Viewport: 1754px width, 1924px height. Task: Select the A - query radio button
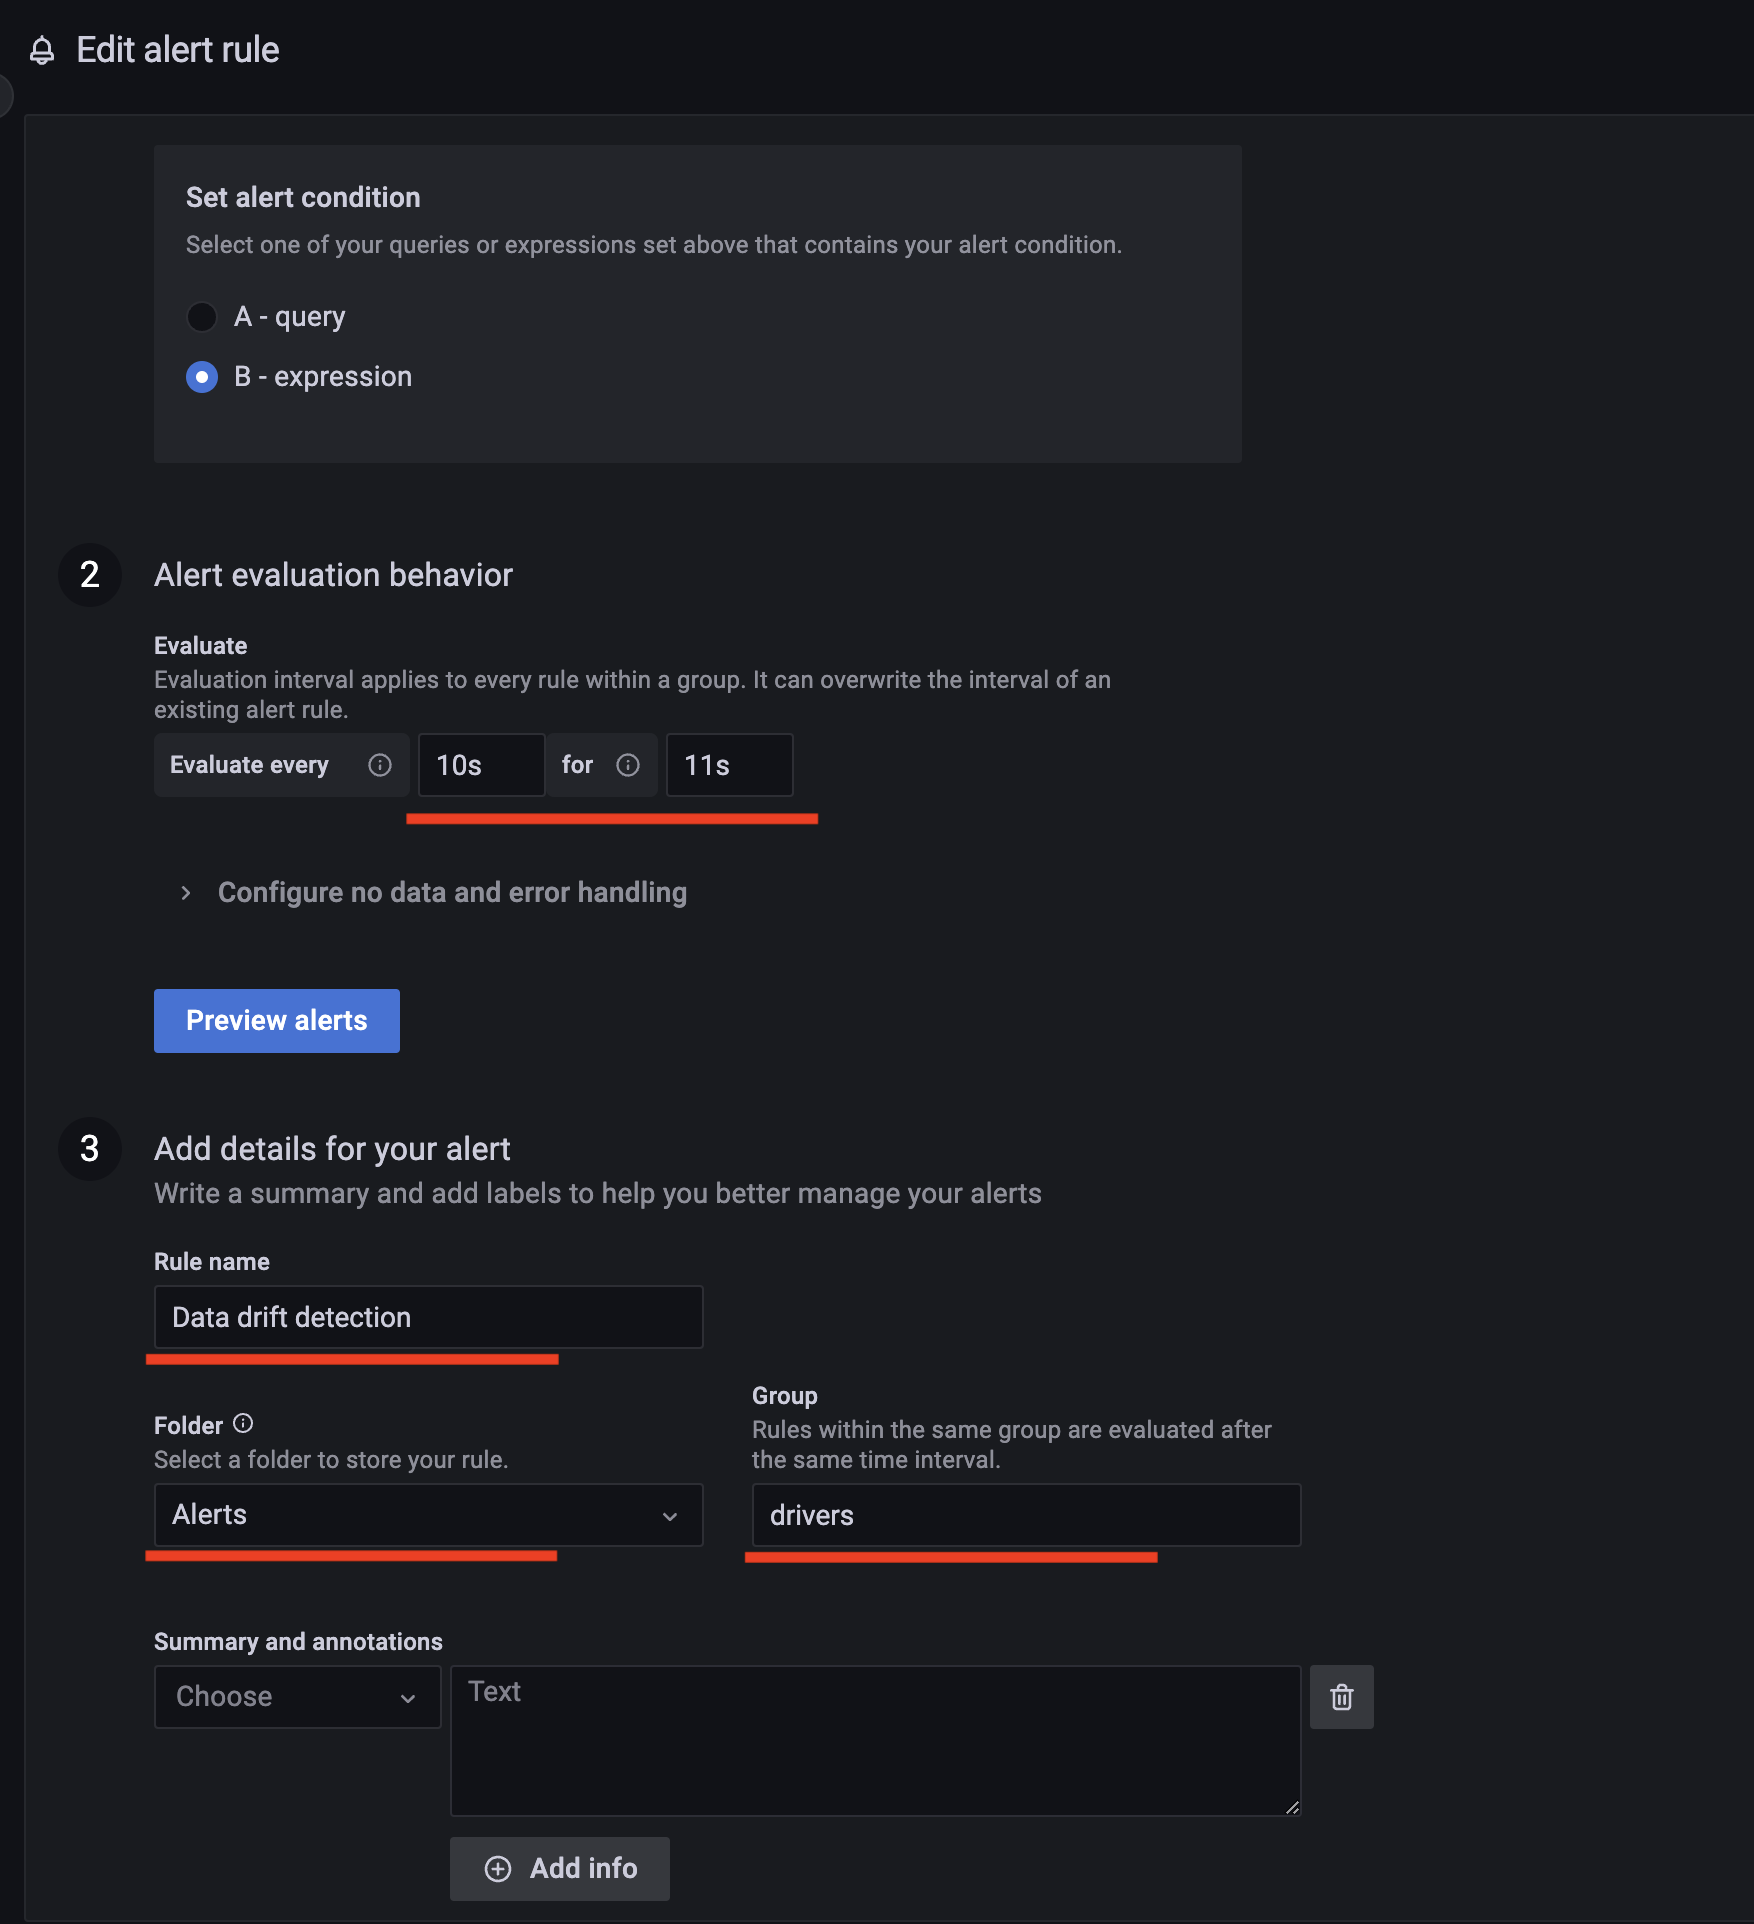click(202, 317)
